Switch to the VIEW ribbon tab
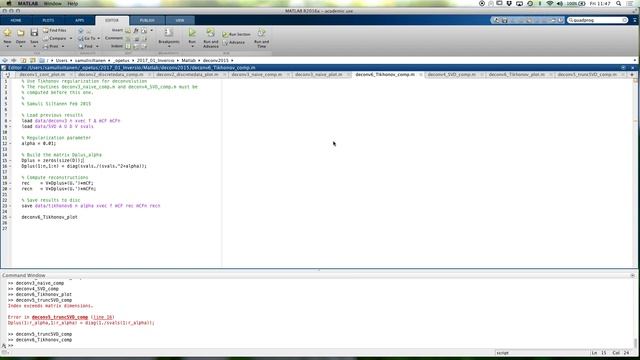 (x=180, y=20)
